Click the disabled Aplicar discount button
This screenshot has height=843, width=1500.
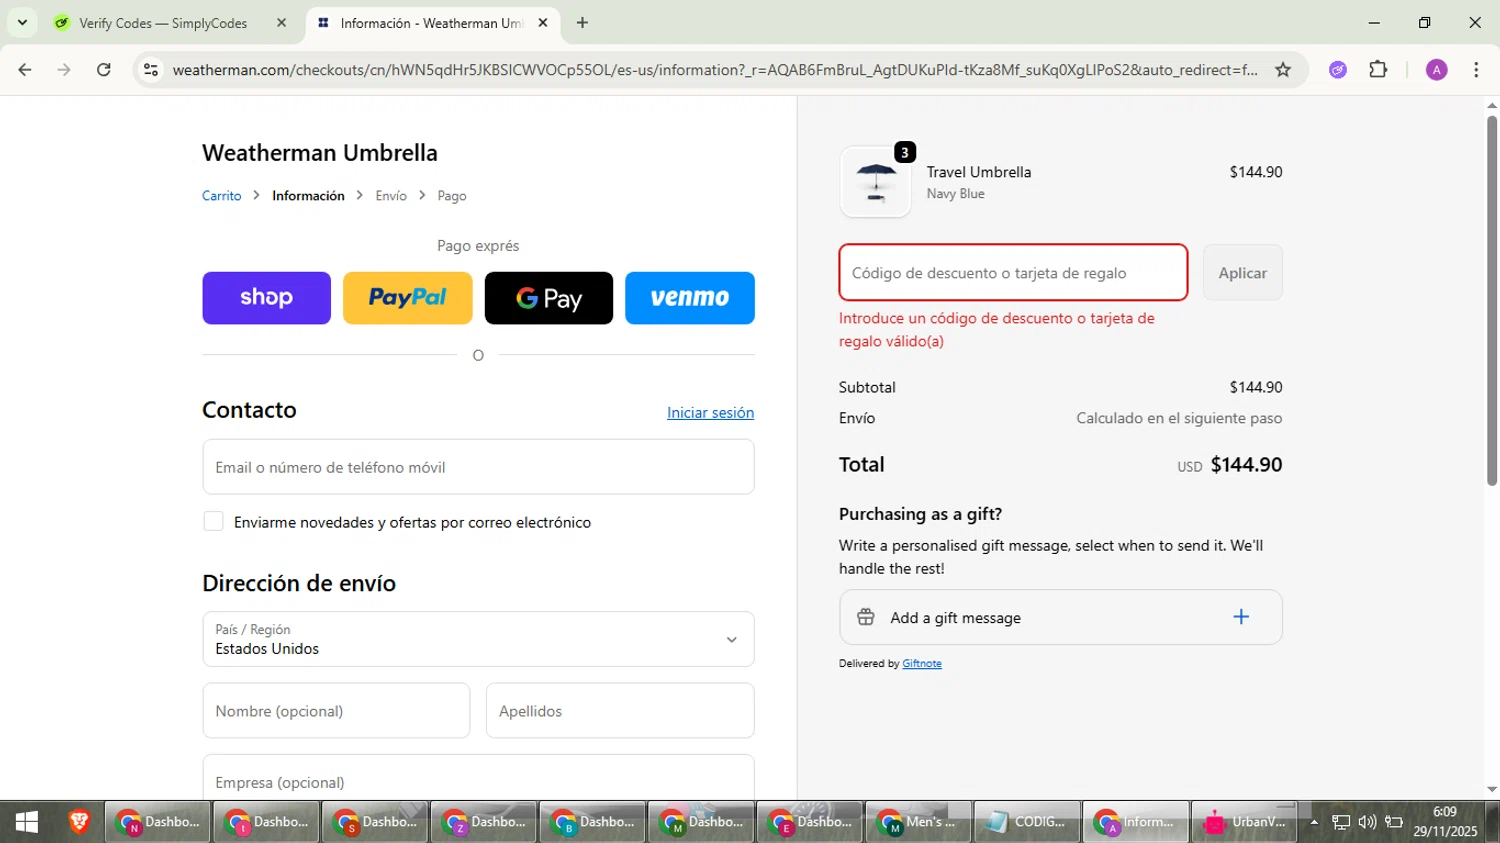pos(1242,273)
